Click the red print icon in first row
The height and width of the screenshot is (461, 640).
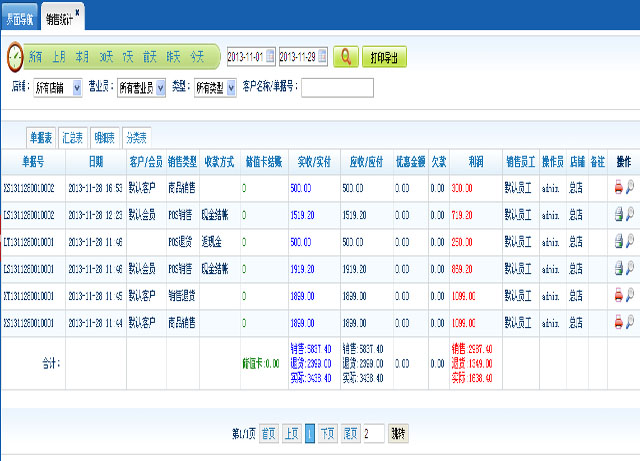(619, 186)
